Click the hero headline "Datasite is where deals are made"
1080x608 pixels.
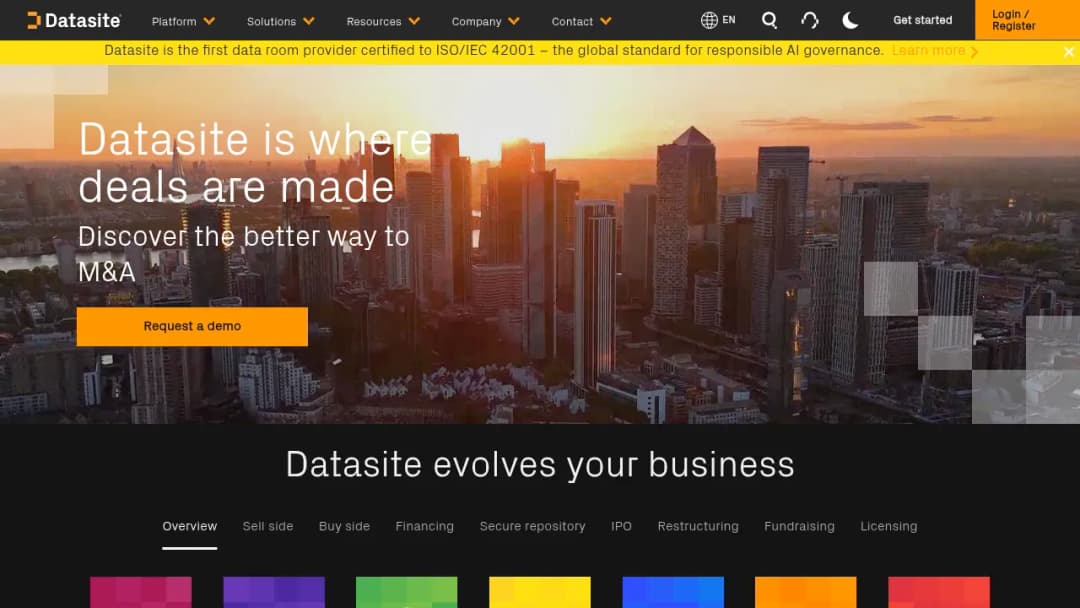click(255, 163)
